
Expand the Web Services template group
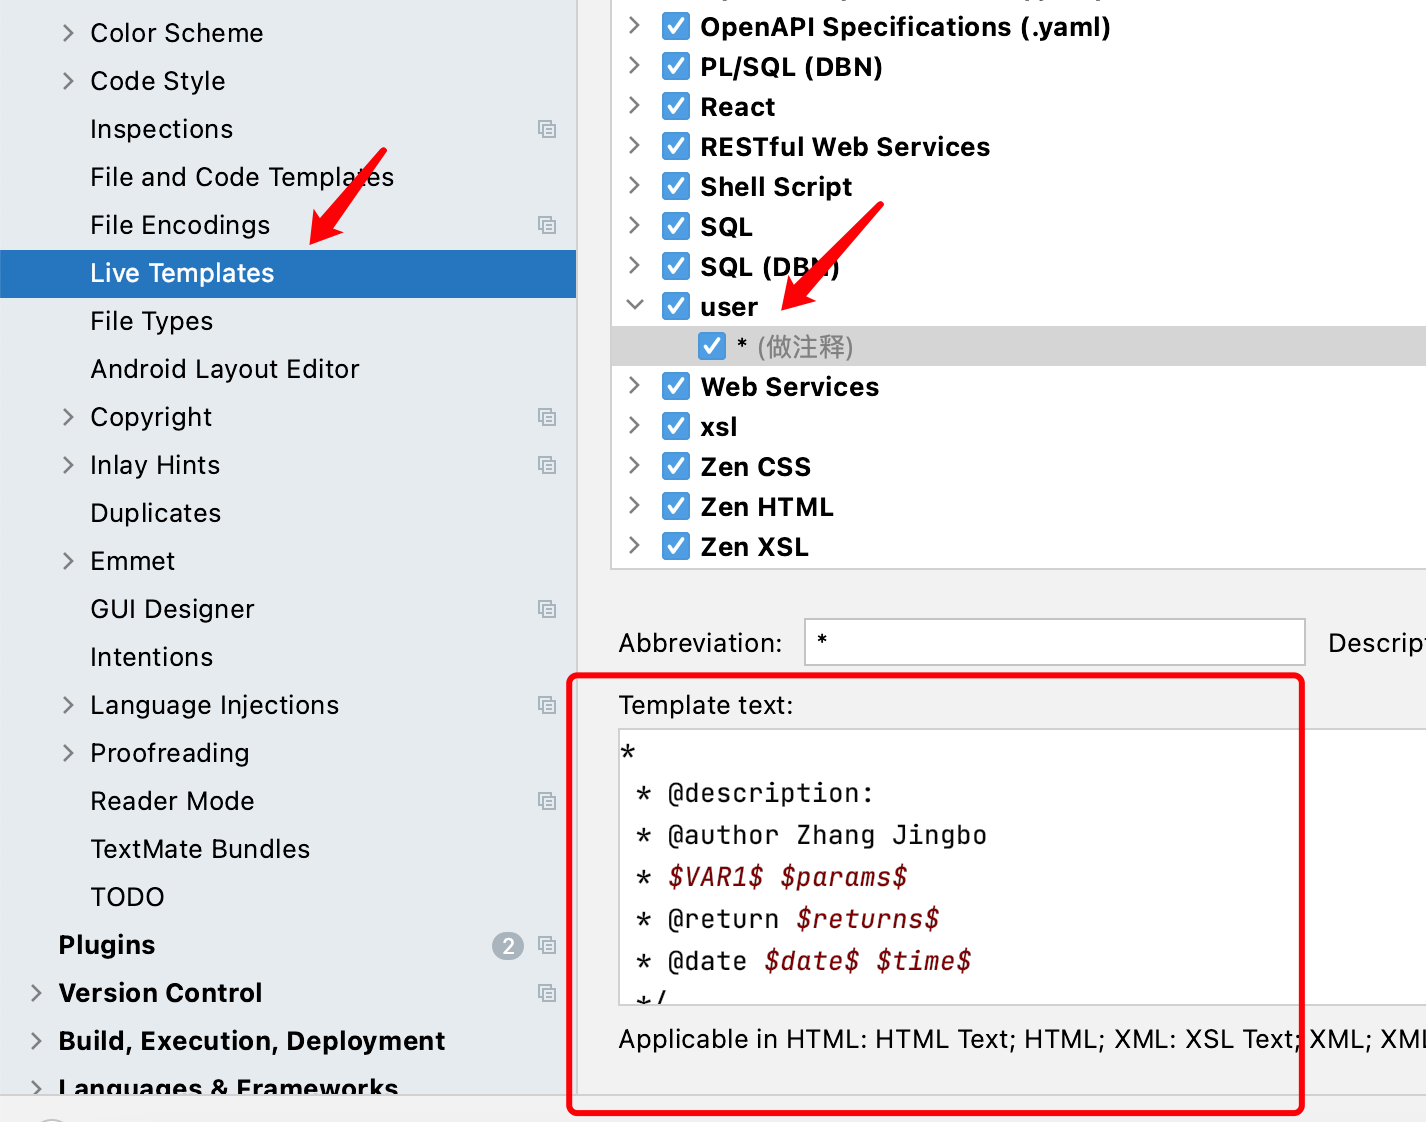(634, 385)
